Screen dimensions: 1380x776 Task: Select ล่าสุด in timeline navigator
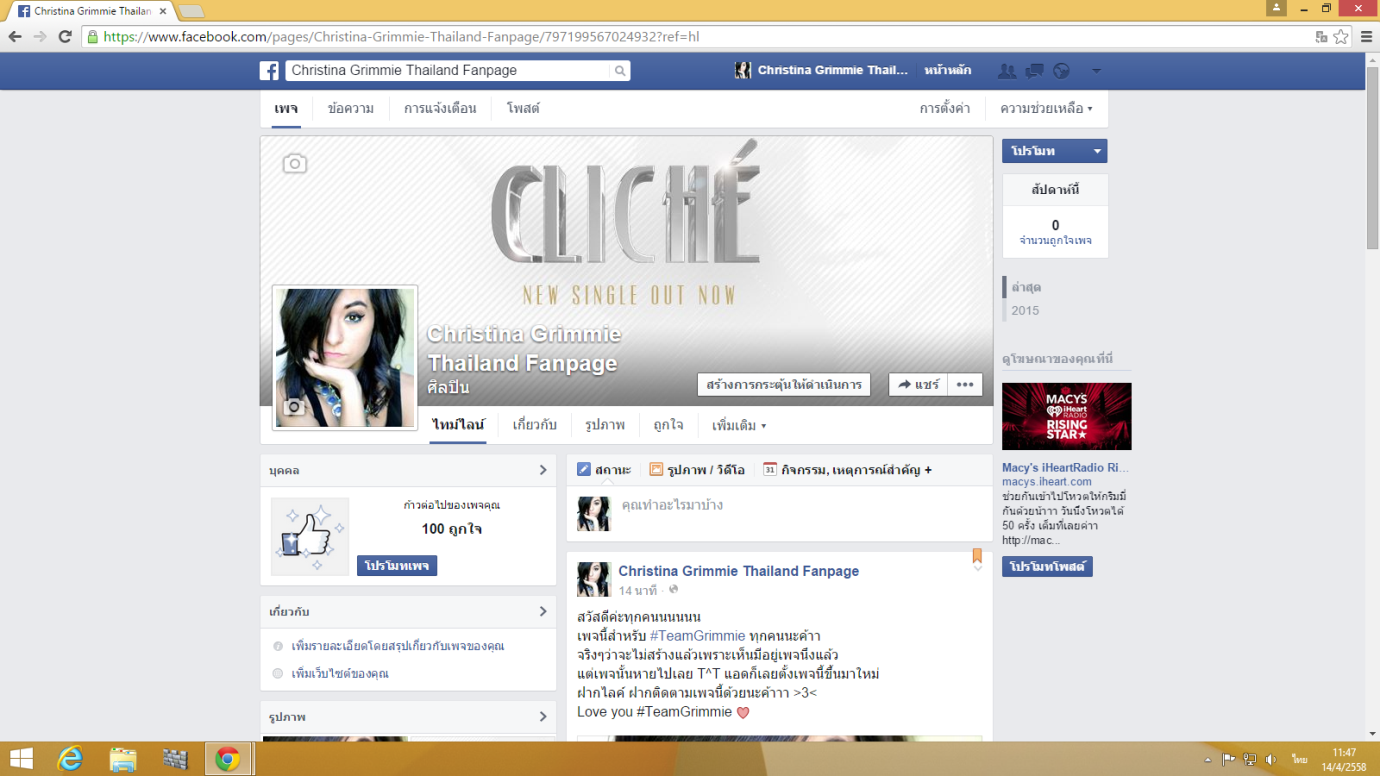tap(1026, 287)
